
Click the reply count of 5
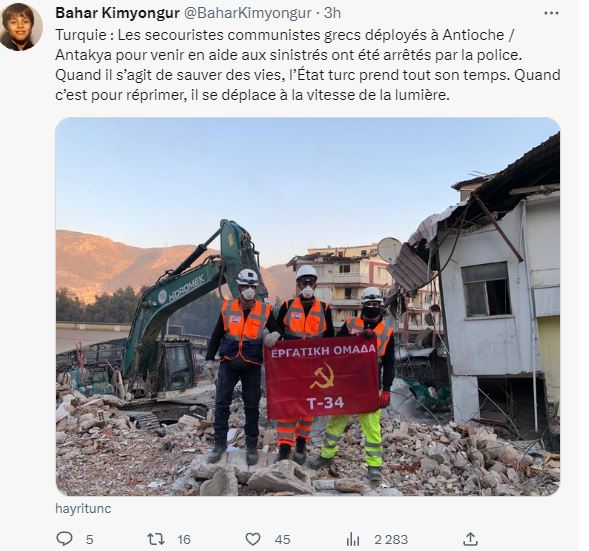(89, 539)
